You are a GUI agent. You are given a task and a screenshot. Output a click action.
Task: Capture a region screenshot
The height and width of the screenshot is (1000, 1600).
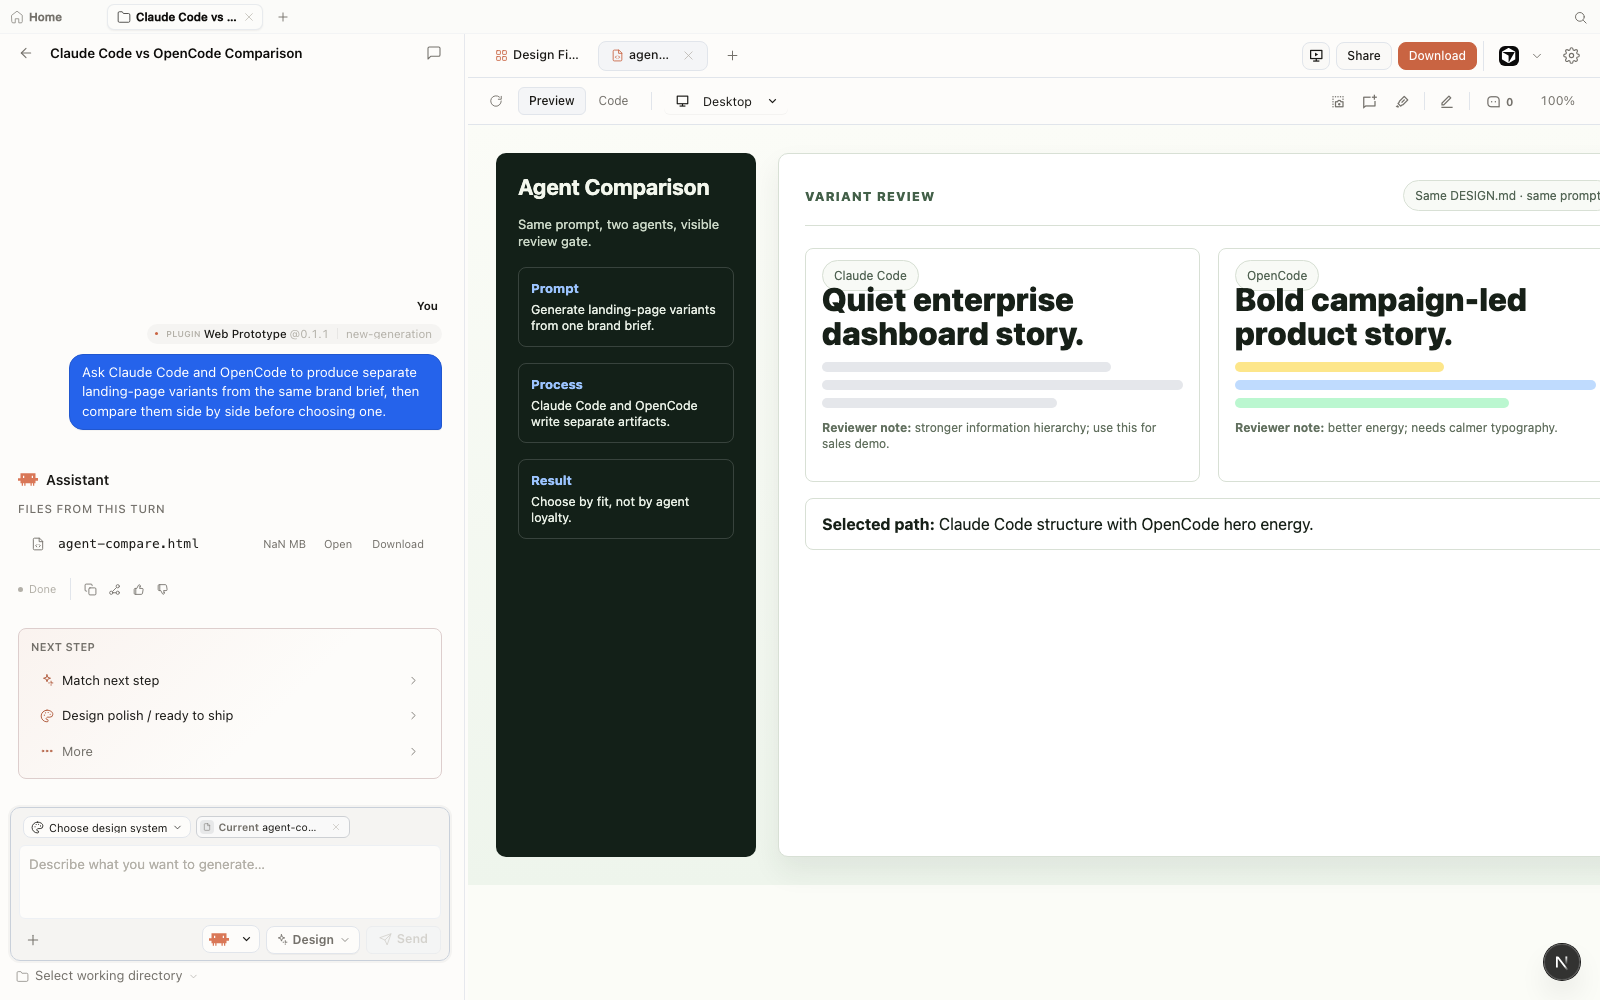[x=1338, y=101]
